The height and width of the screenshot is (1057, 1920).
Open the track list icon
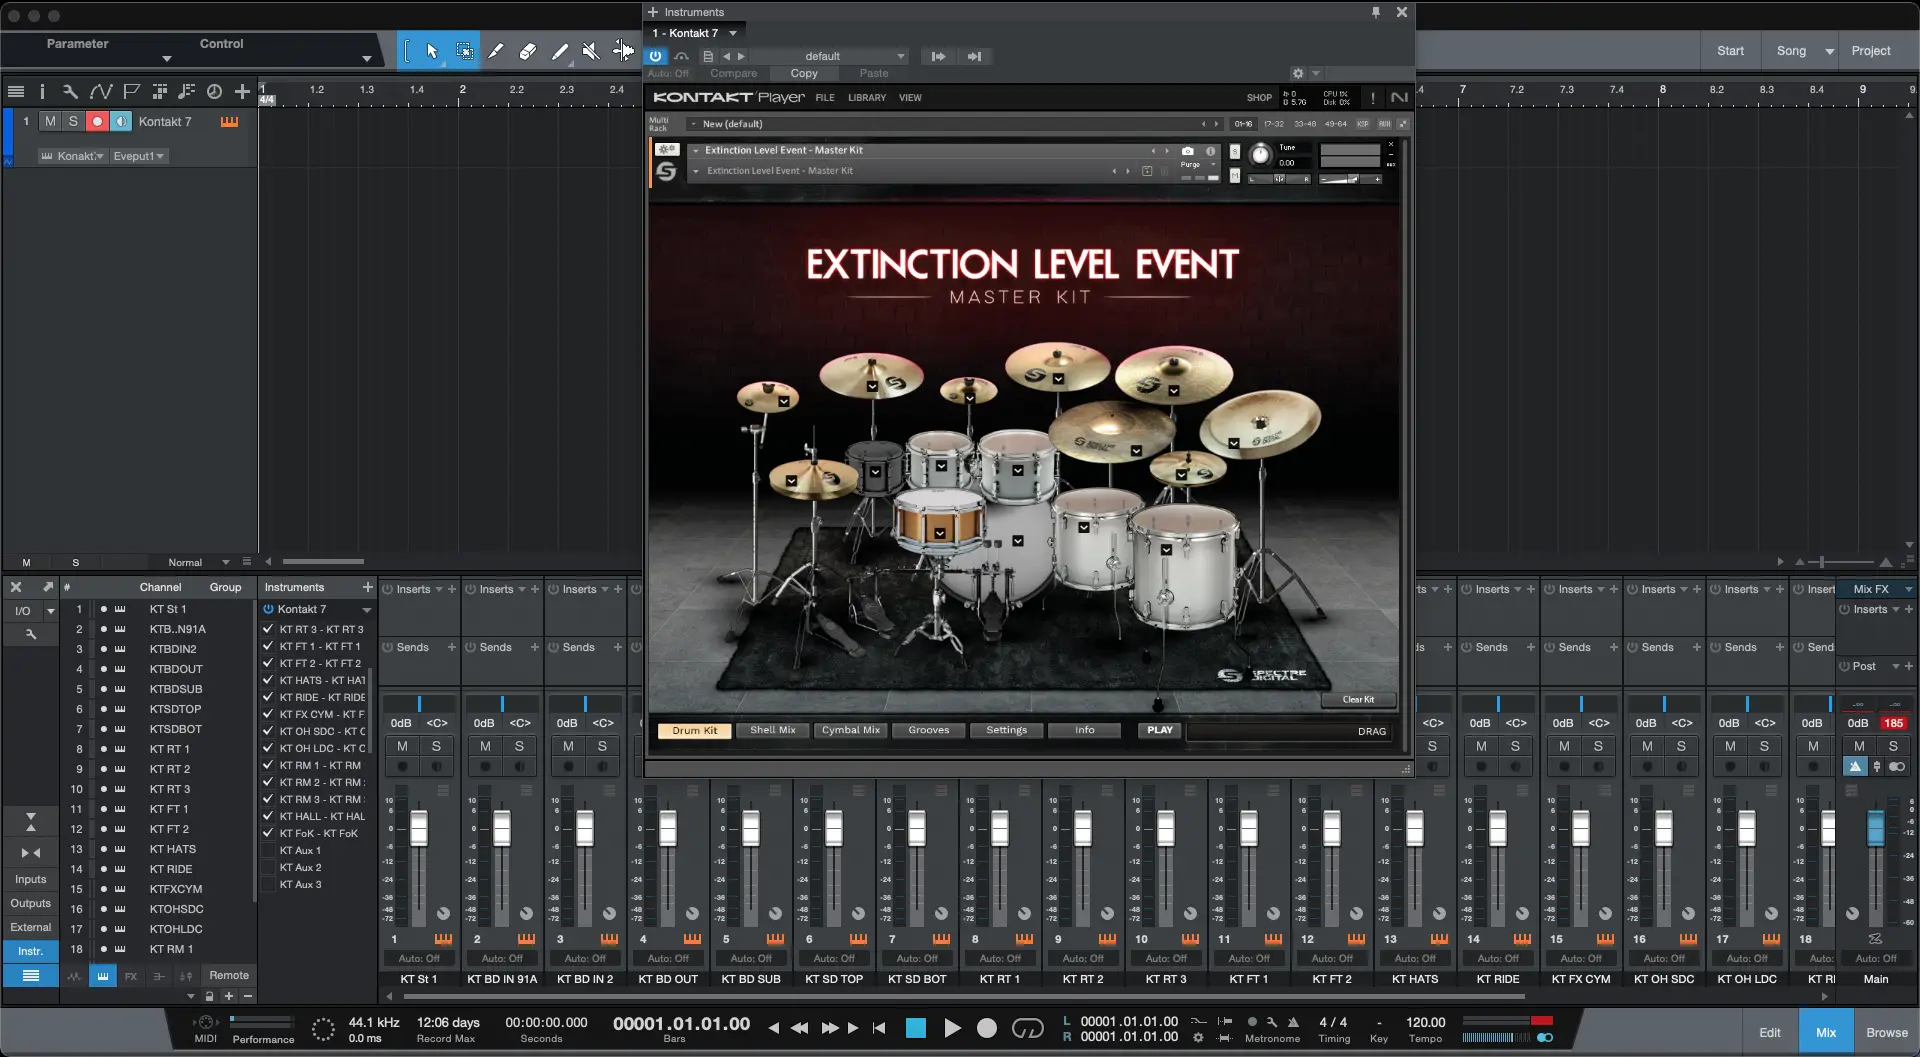tap(15, 91)
